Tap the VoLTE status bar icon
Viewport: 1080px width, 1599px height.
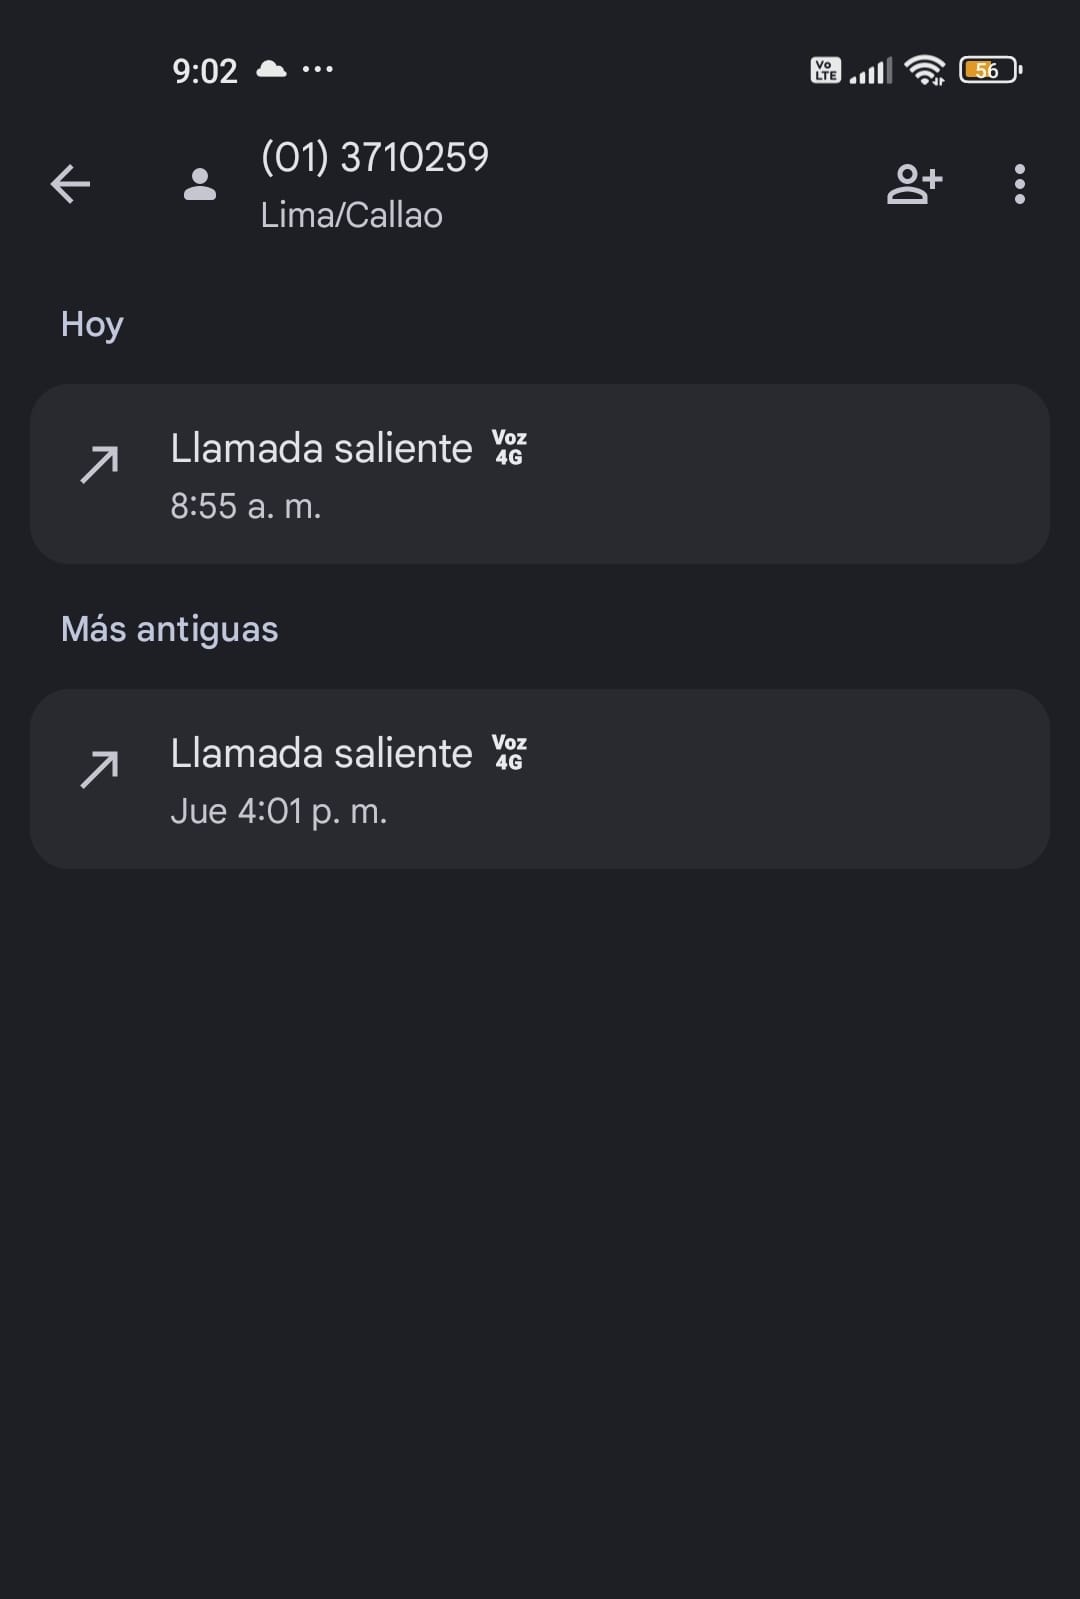[x=825, y=70]
